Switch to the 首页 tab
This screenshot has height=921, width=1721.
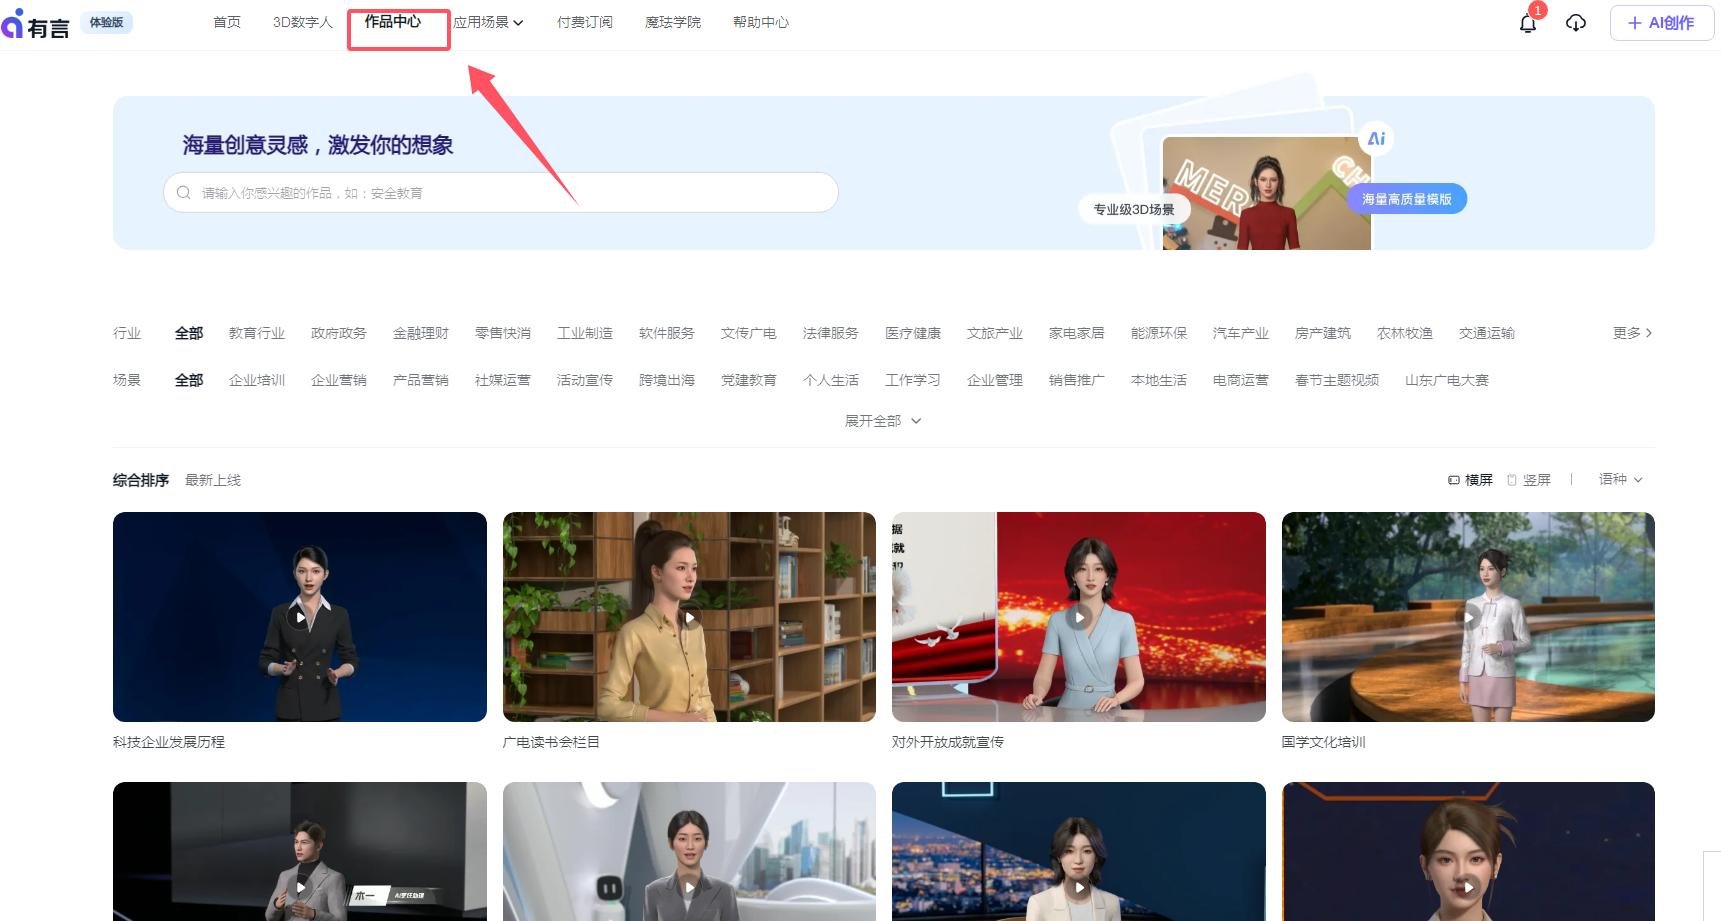pos(226,22)
